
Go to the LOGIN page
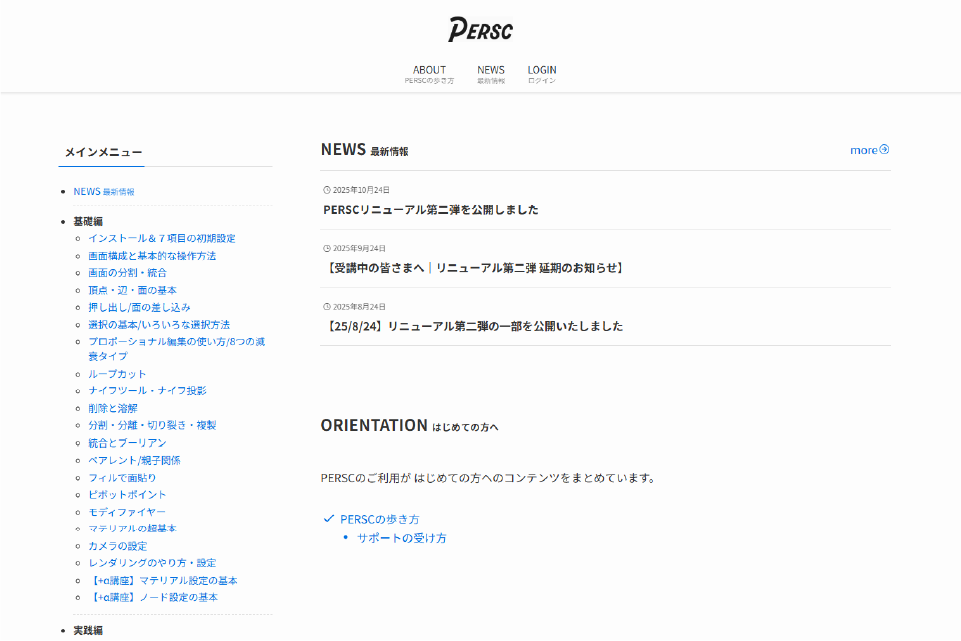click(x=542, y=74)
